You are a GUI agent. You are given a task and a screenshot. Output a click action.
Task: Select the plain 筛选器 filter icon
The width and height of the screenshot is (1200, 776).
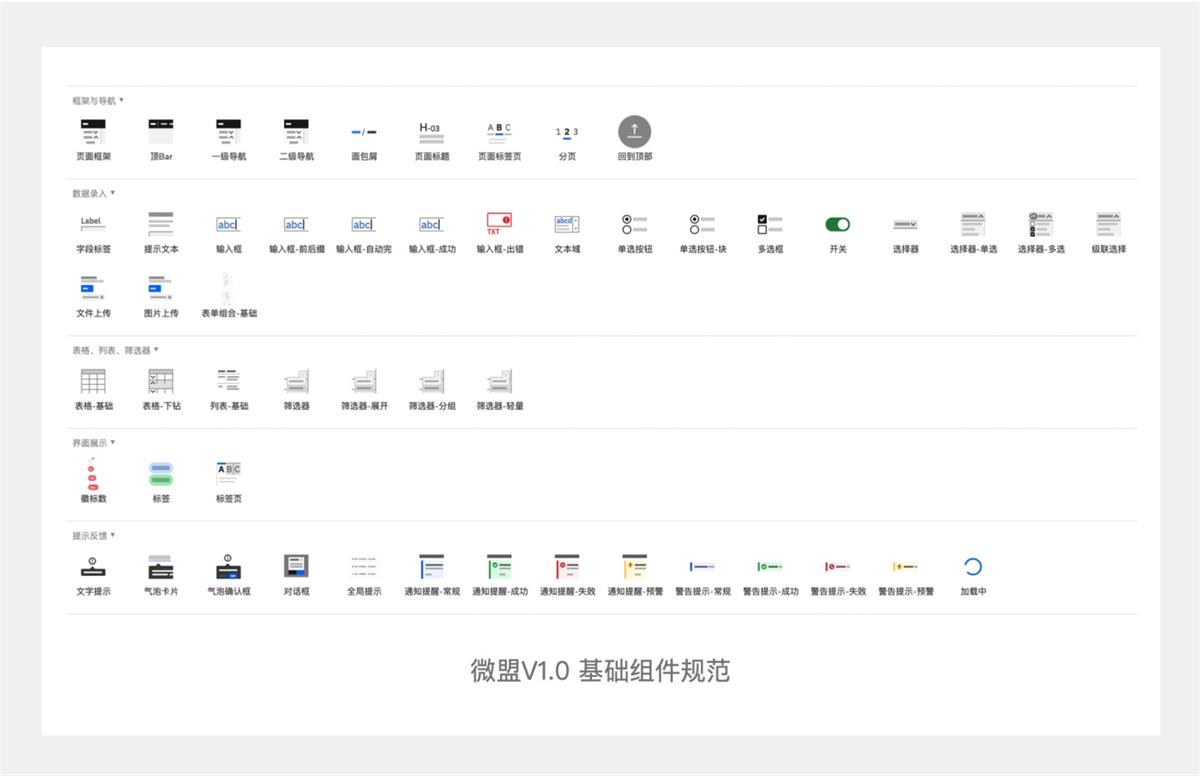click(296, 381)
